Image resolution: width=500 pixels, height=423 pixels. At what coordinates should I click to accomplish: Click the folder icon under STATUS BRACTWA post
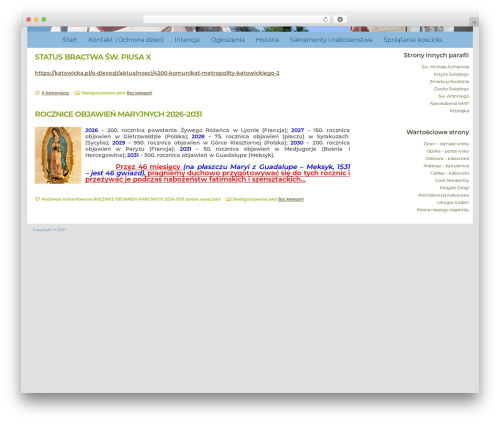point(77,93)
